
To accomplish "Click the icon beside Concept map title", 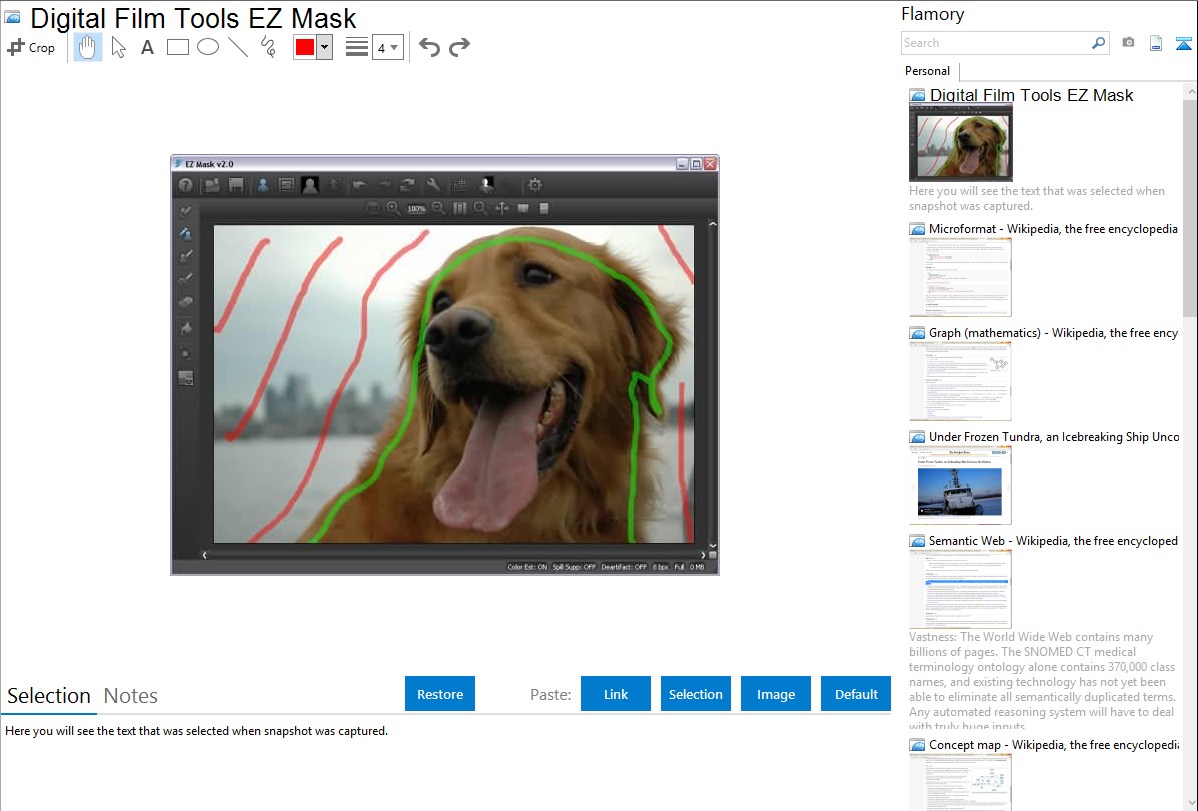I will (x=918, y=745).
